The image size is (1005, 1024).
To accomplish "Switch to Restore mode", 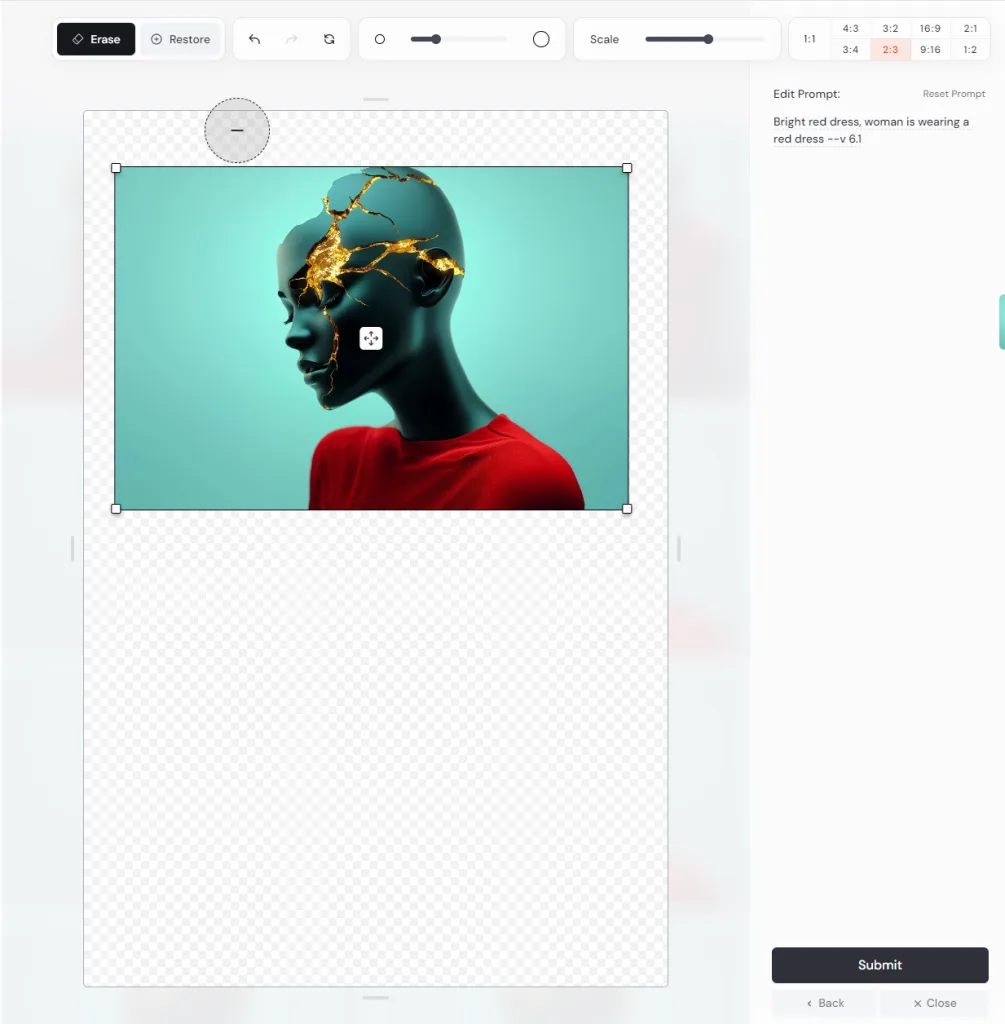I will (180, 39).
